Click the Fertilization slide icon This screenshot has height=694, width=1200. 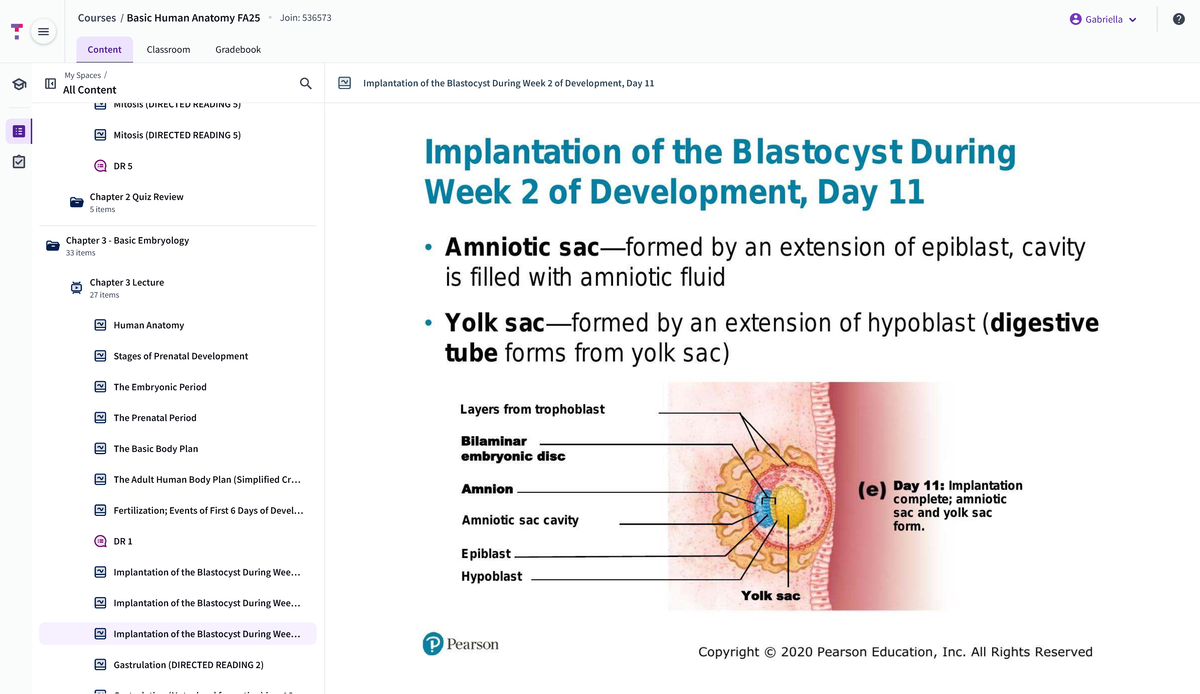pos(100,510)
